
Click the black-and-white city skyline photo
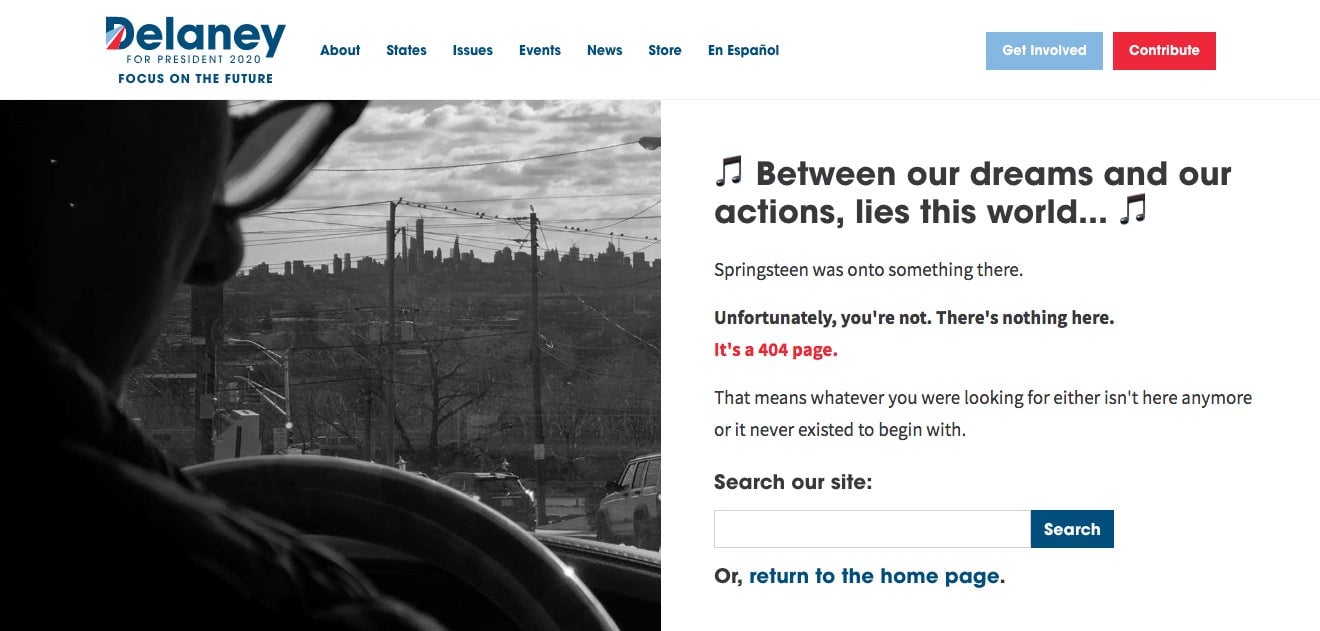(x=330, y=365)
